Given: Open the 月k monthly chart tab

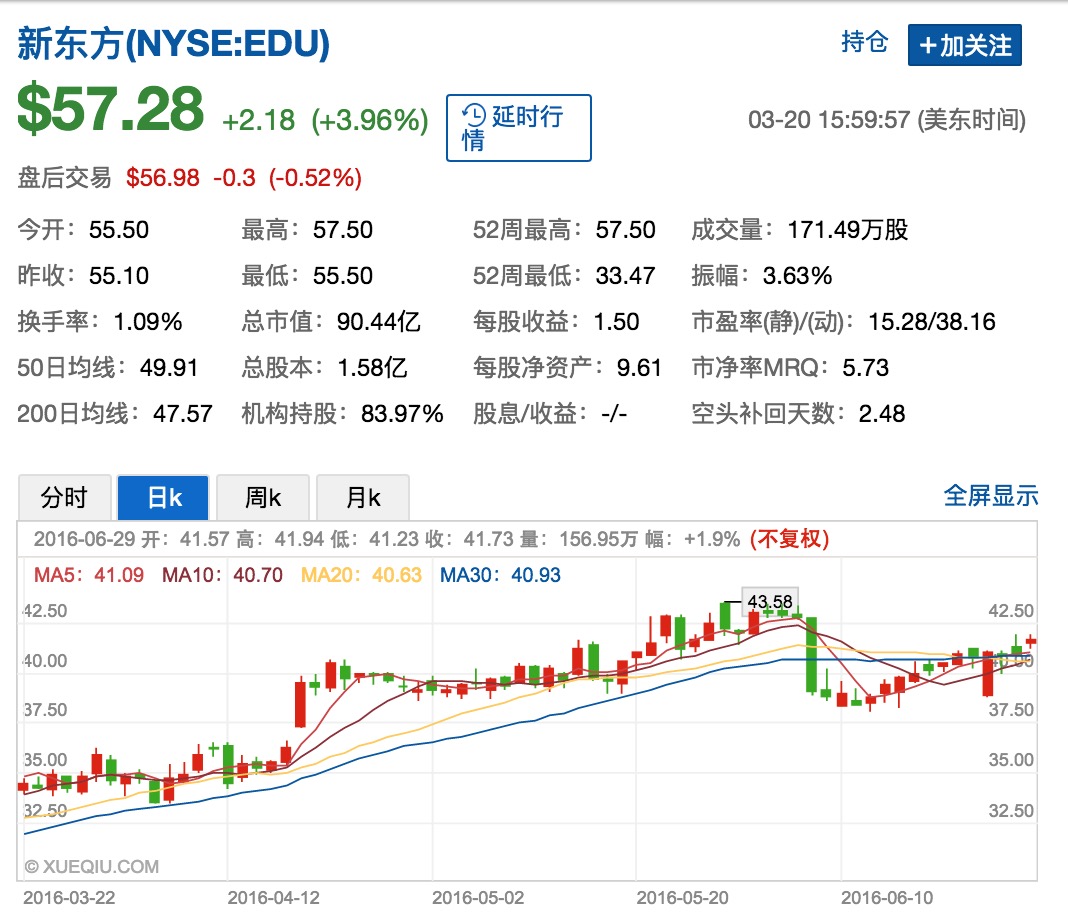Looking at the screenshot, I should (x=362, y=497).
